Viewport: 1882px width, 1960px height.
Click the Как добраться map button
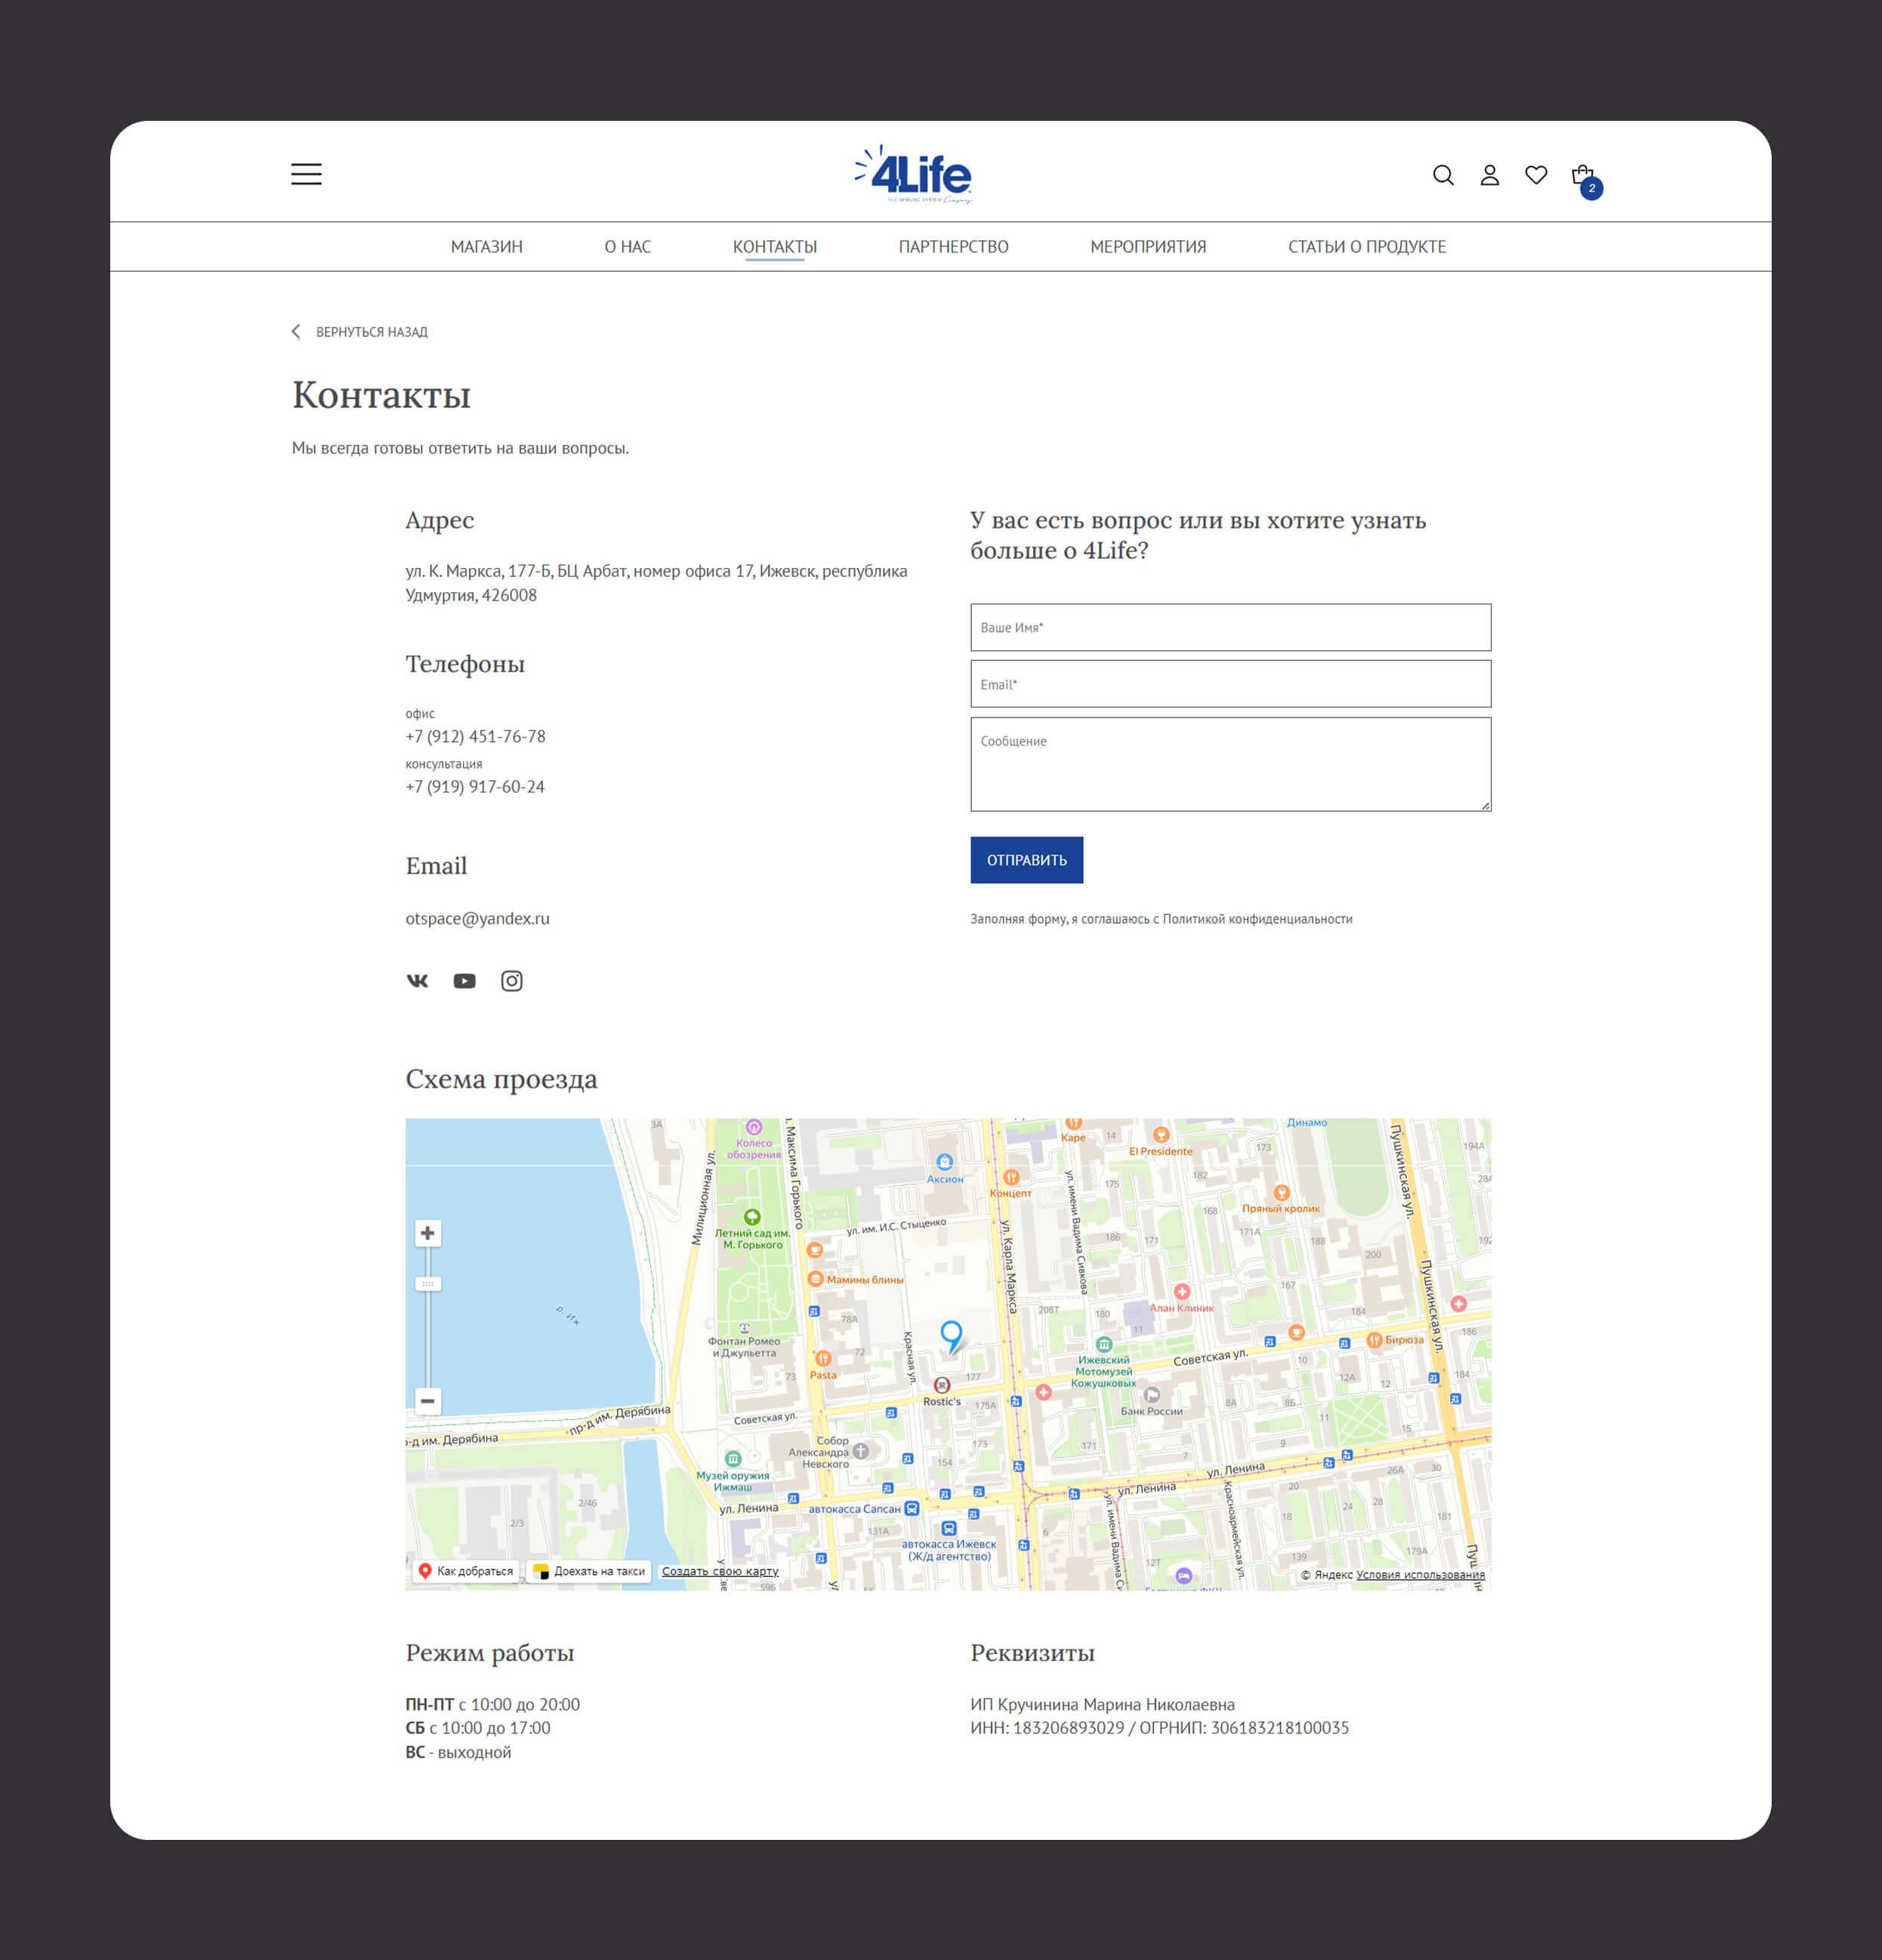click(x=465, y=1571)
